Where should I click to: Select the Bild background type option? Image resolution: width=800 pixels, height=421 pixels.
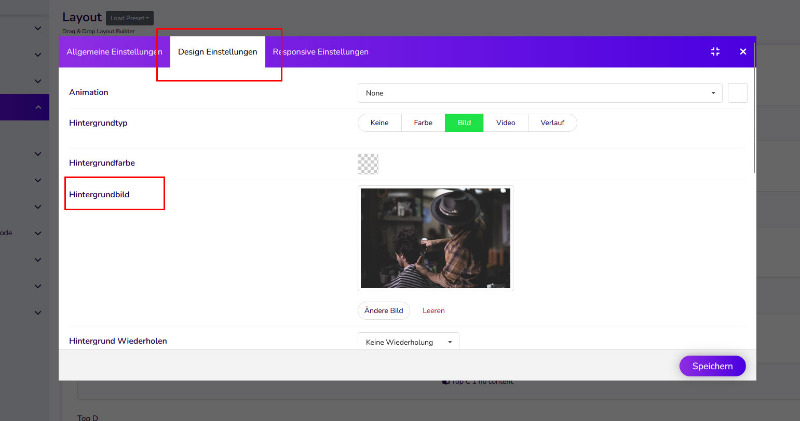pos(464,123)
